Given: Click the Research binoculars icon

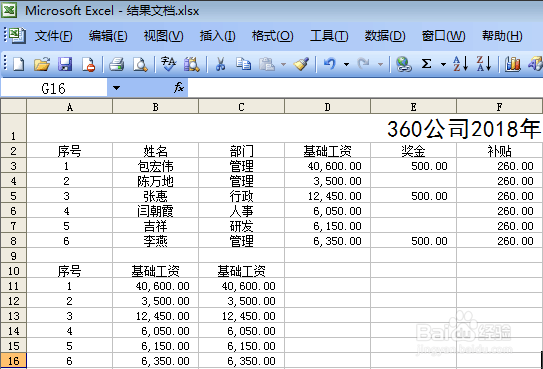Looking at the screenshot, I should 192,64.
